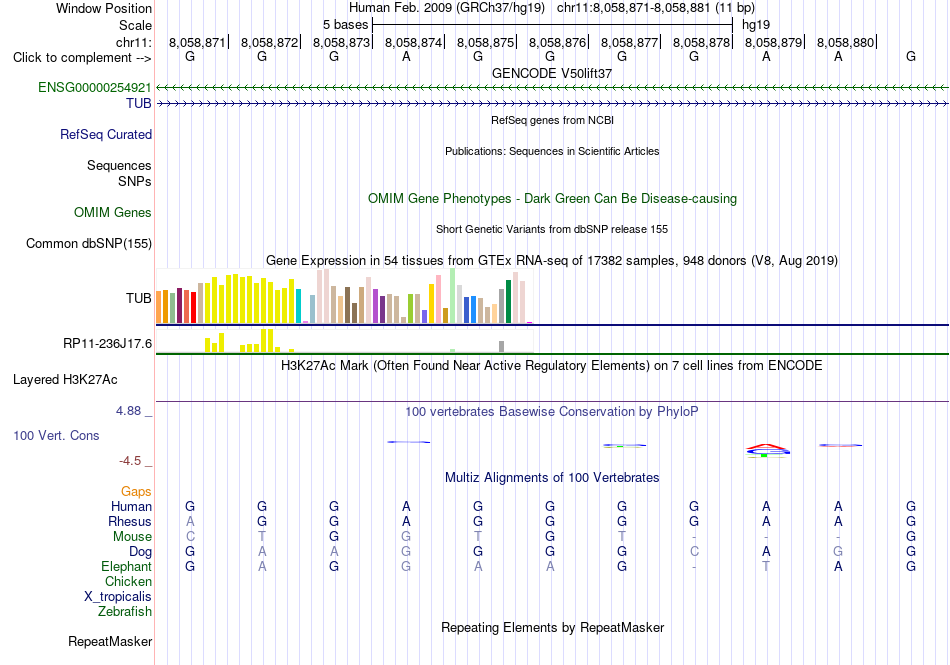Click the Scale label
Screen dimensions: 950x665
[x=136, y=25]
